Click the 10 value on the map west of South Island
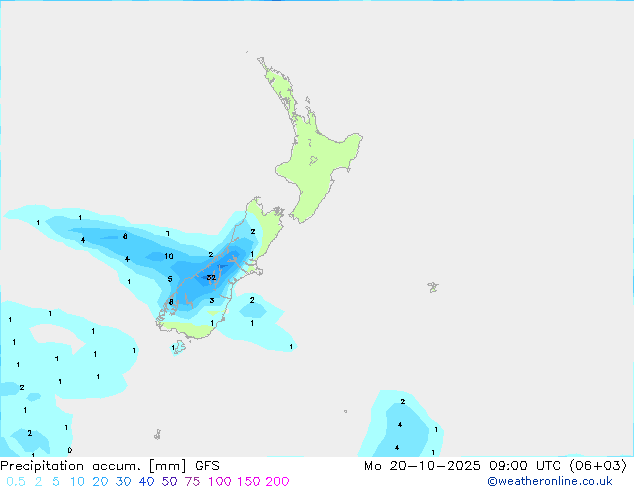This screenshot has width=634, height=490. 169,256
